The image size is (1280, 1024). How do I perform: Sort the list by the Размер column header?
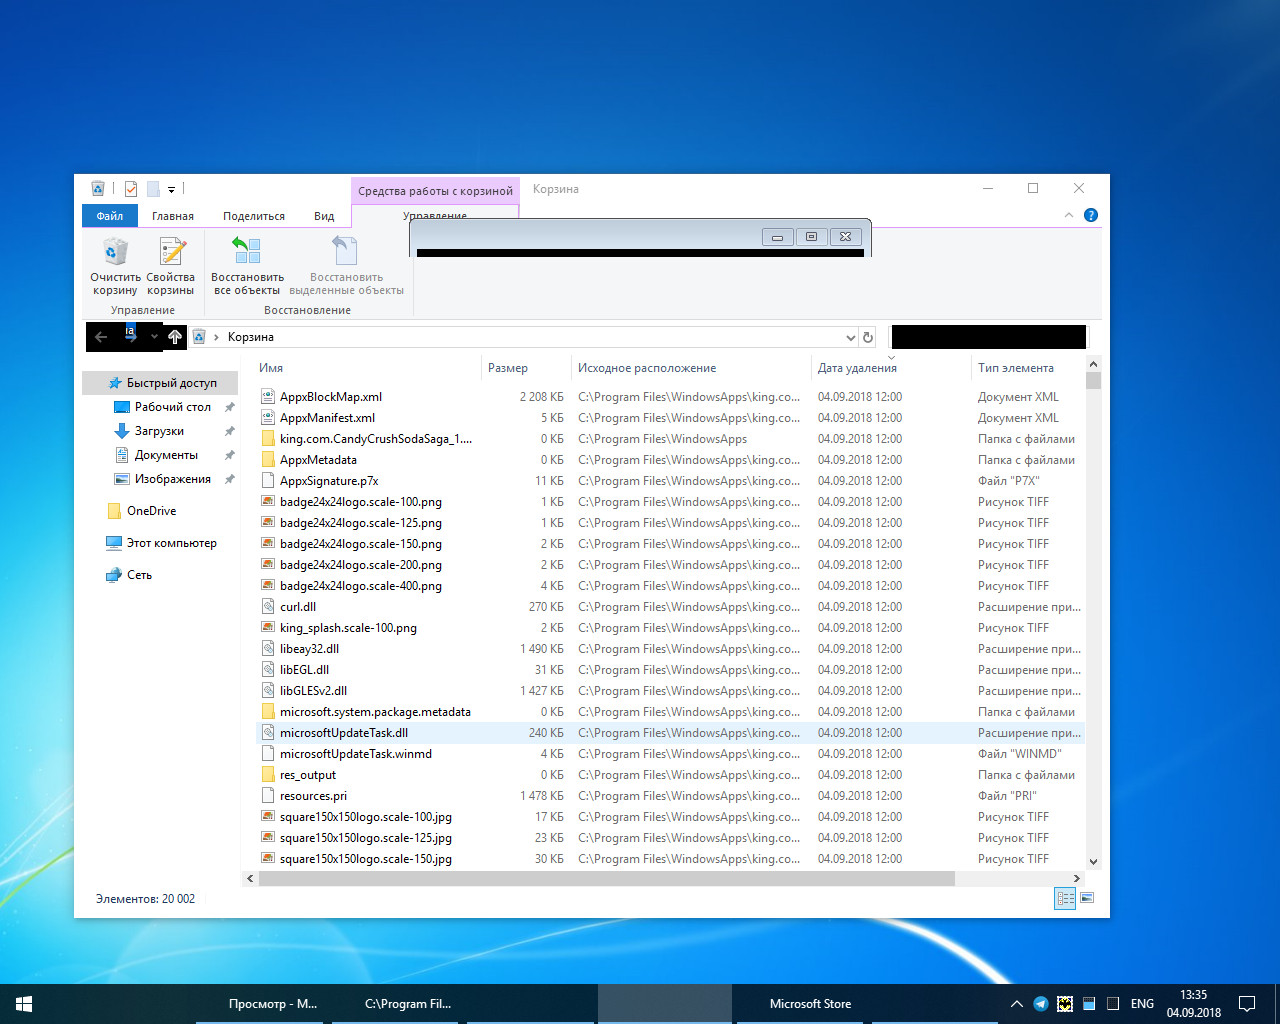(x=508, y=368)
